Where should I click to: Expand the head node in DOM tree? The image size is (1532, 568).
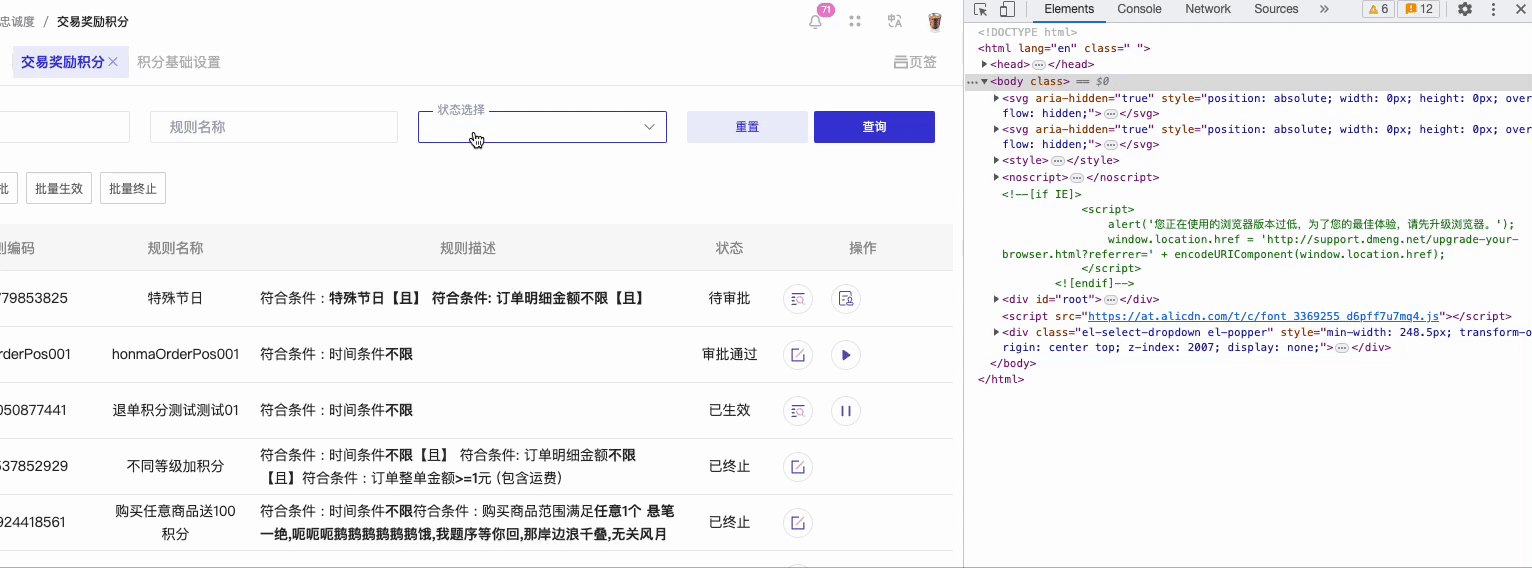click(985, 65)
